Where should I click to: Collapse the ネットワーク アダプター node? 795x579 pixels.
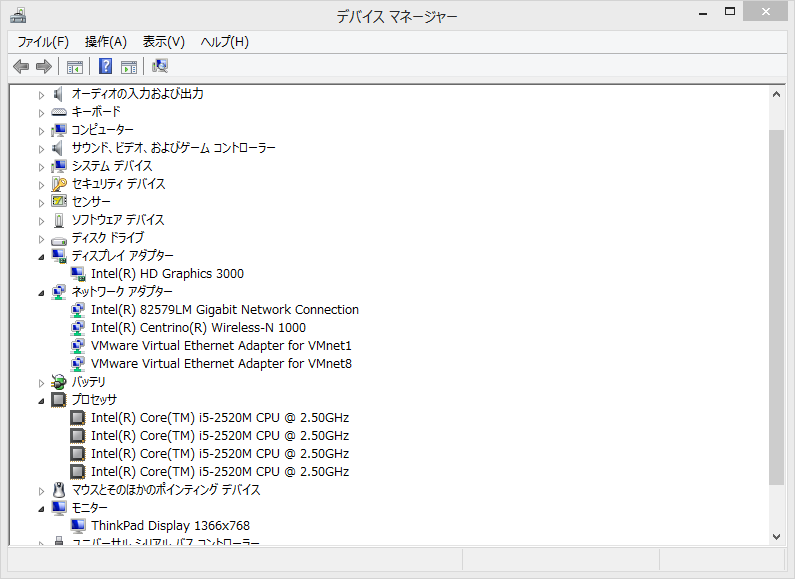(42, 293)
